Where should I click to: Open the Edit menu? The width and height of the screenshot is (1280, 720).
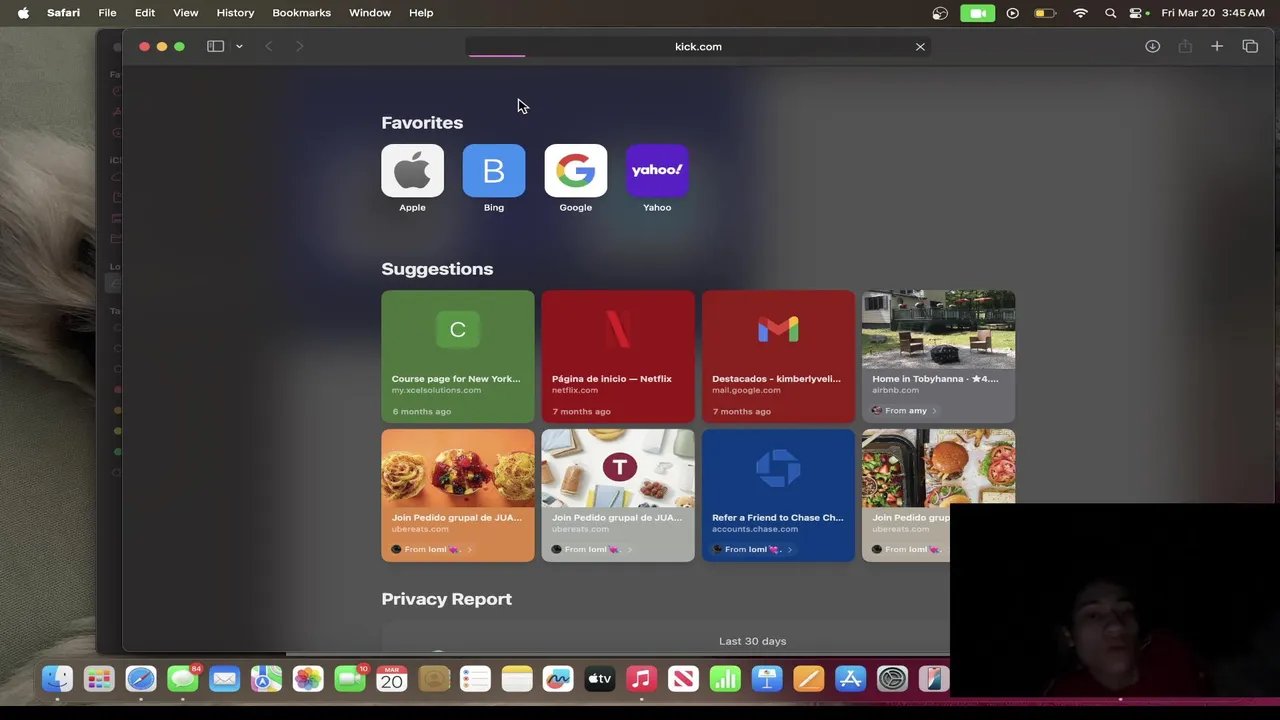point(145,13)
